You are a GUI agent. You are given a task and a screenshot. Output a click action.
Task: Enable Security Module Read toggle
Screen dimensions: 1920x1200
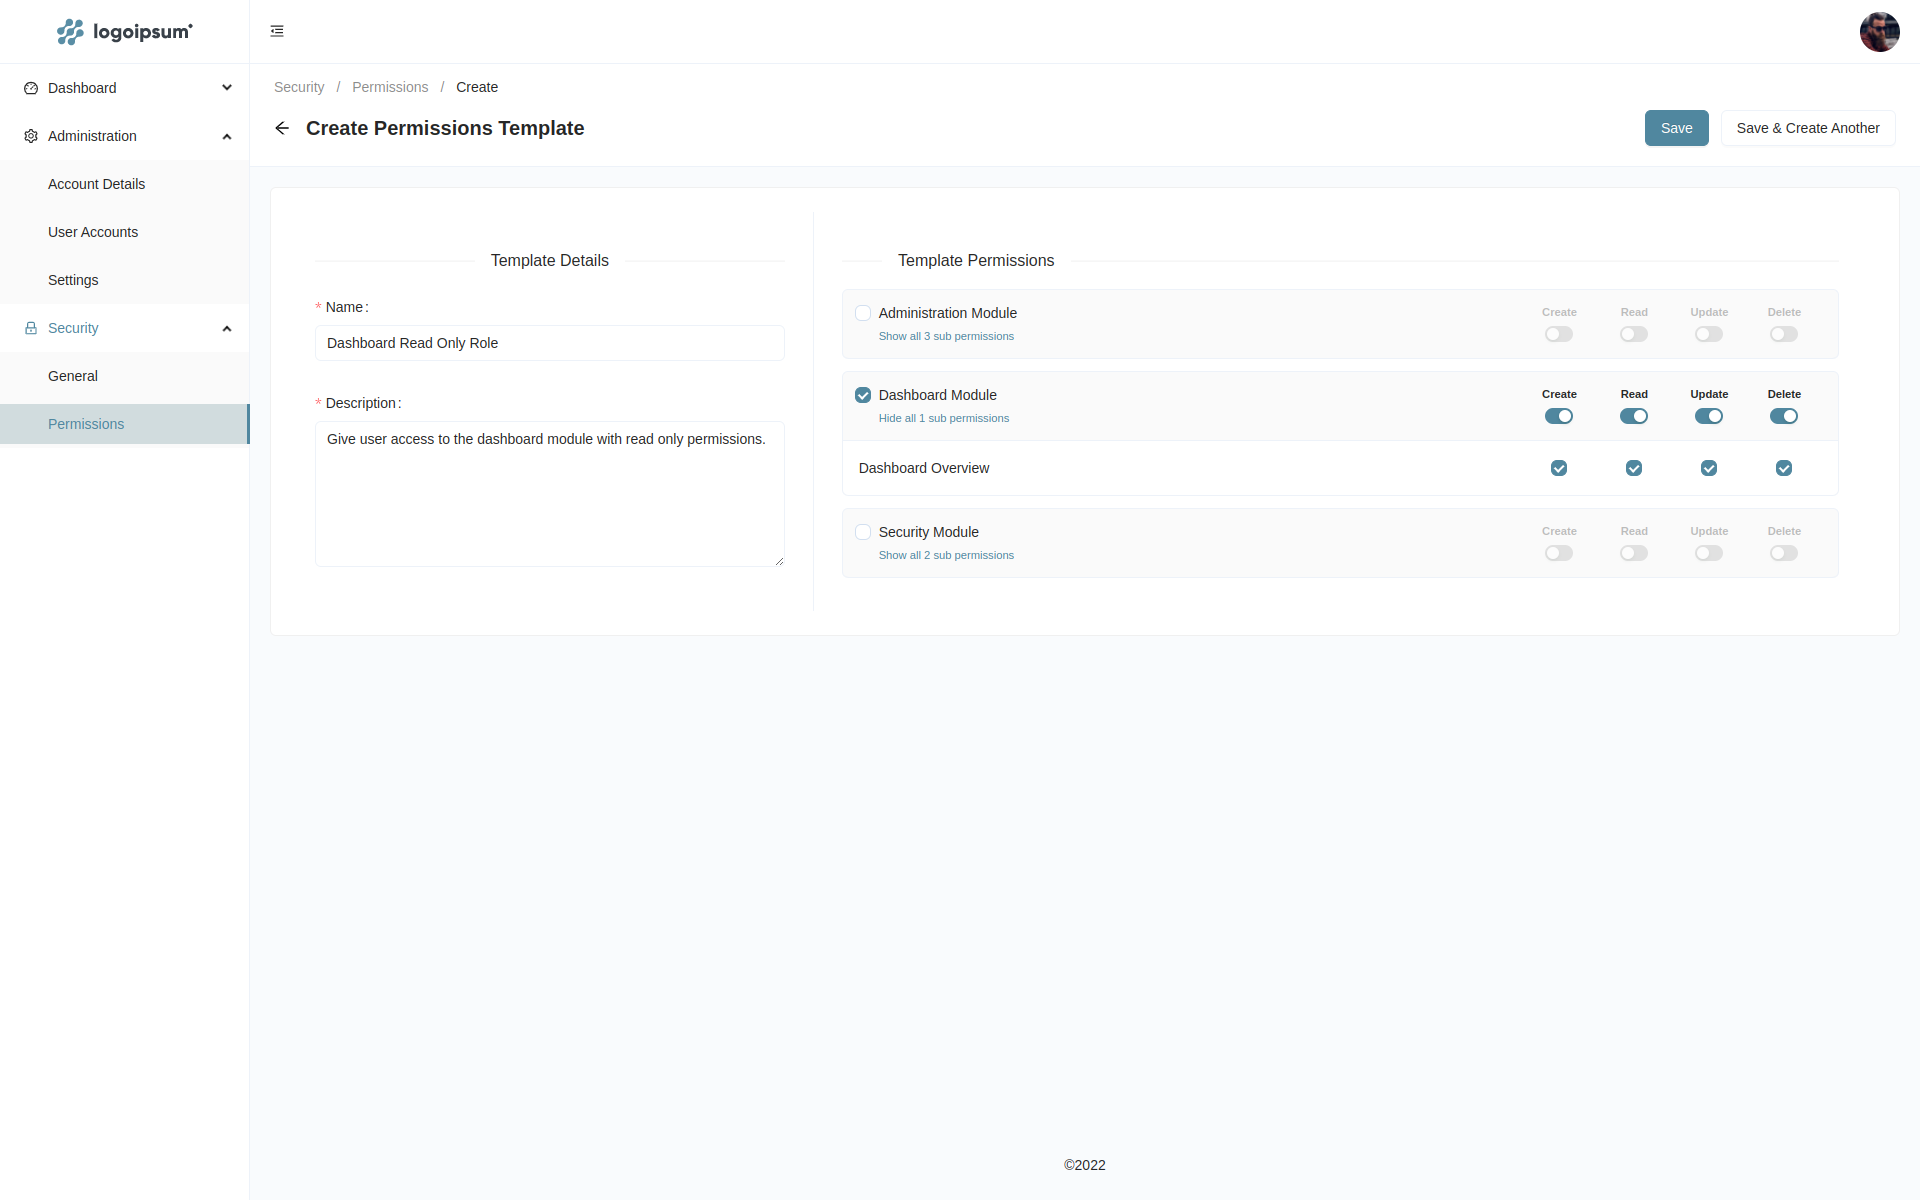click(x=1633, y=553)
